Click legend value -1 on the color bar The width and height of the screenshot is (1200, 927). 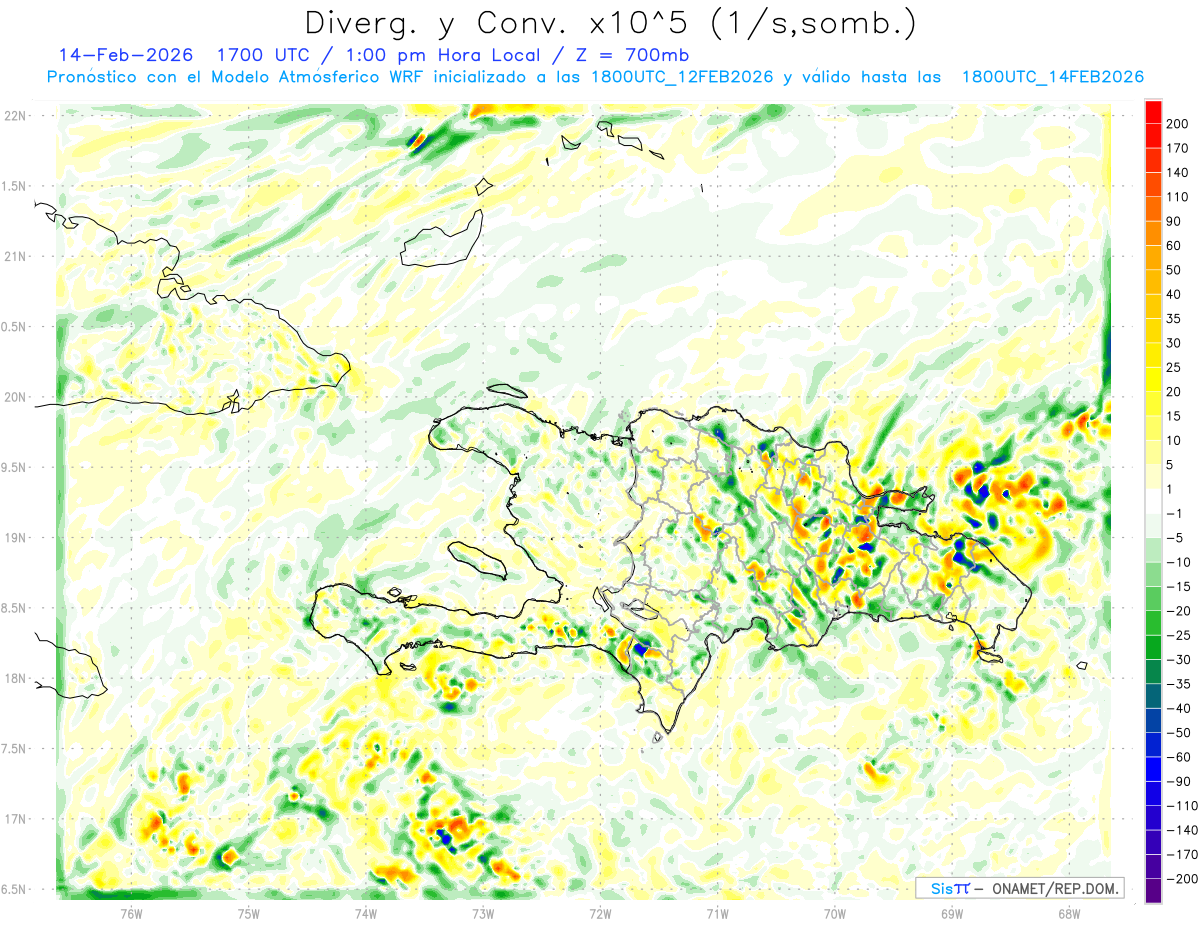click(1174, 514)
